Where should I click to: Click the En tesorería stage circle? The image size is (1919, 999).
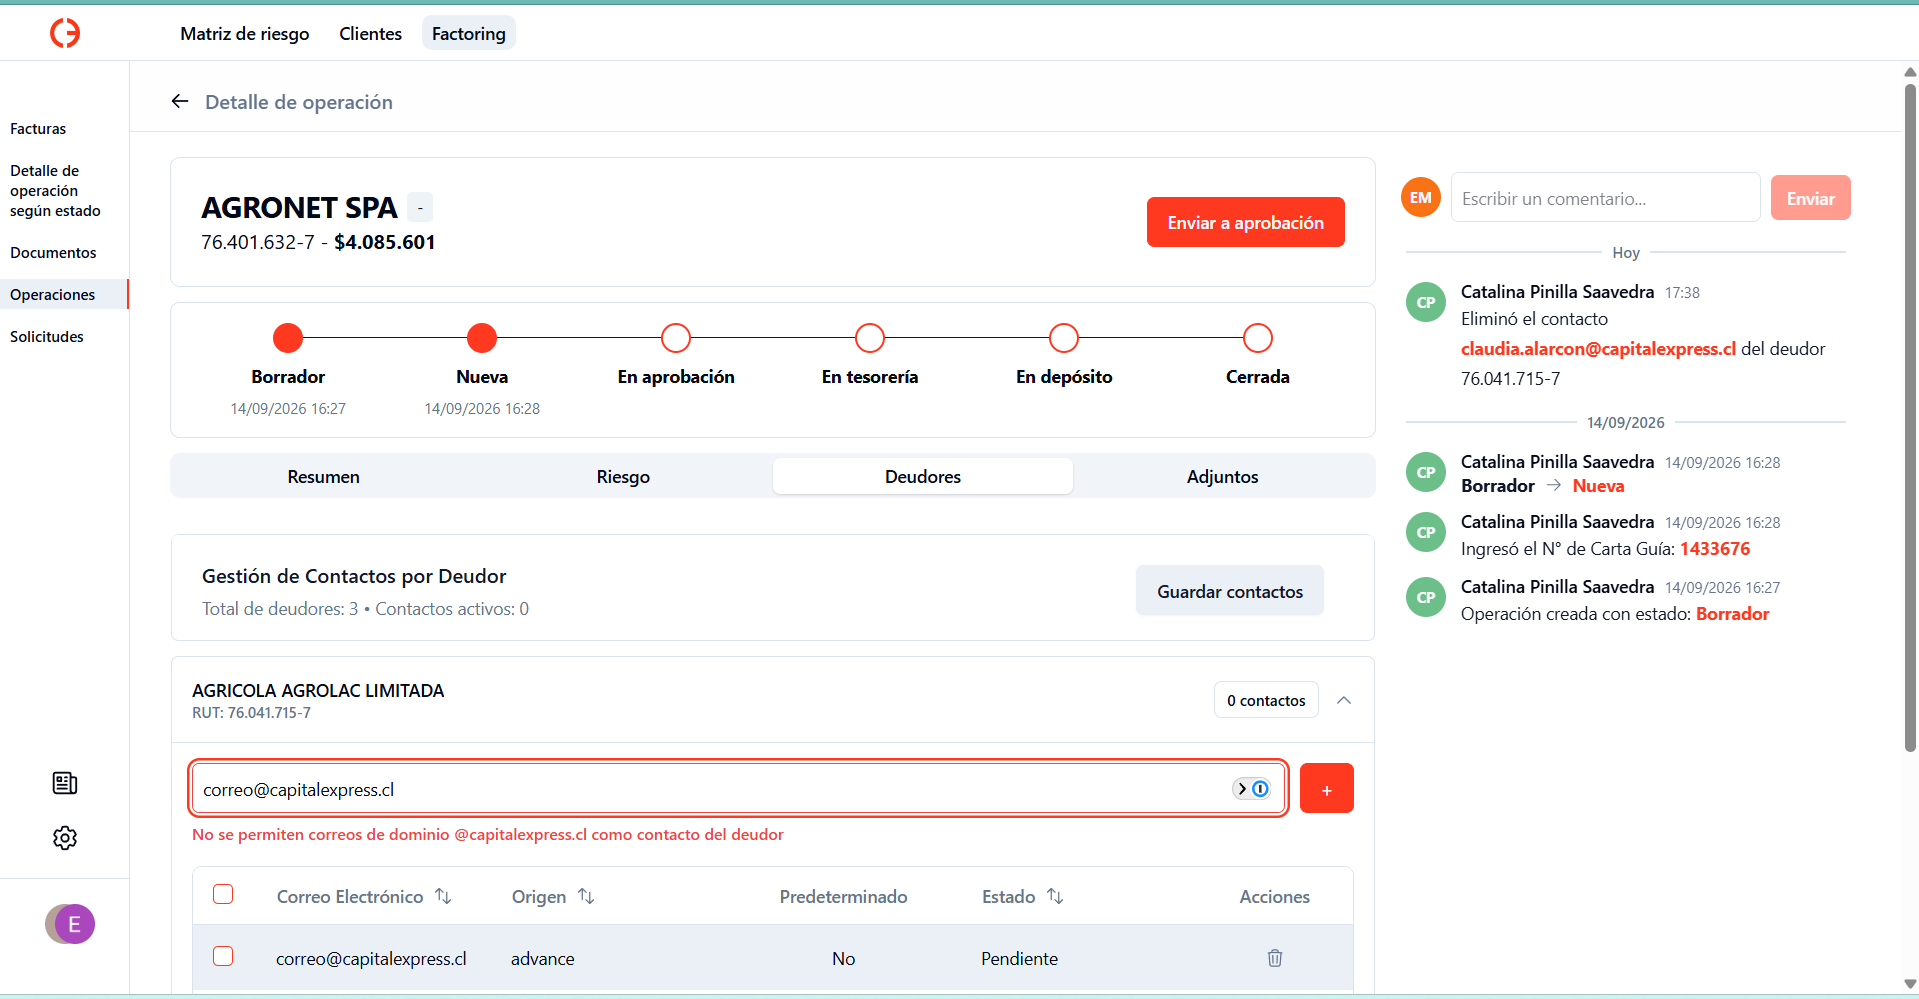click(x=870, y=338)
